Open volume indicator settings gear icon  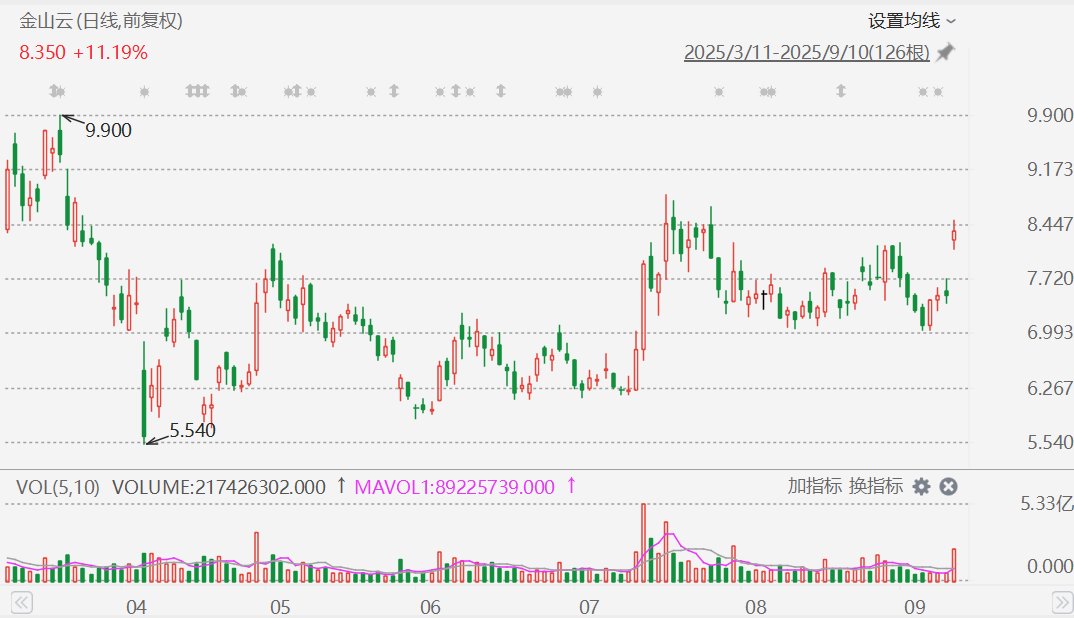pos(921,486)
